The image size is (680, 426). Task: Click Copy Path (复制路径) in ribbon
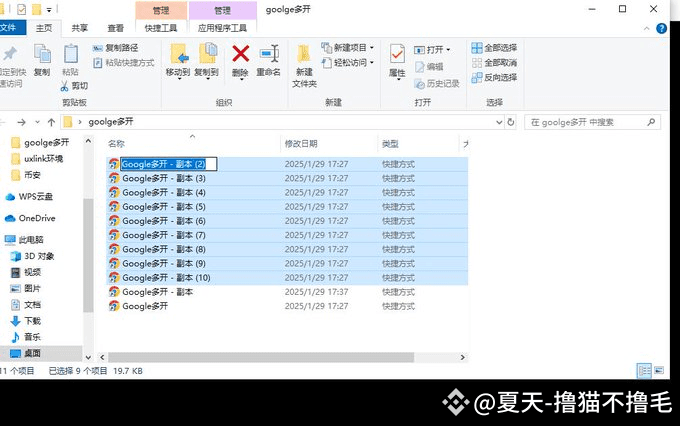pos(116,47)
